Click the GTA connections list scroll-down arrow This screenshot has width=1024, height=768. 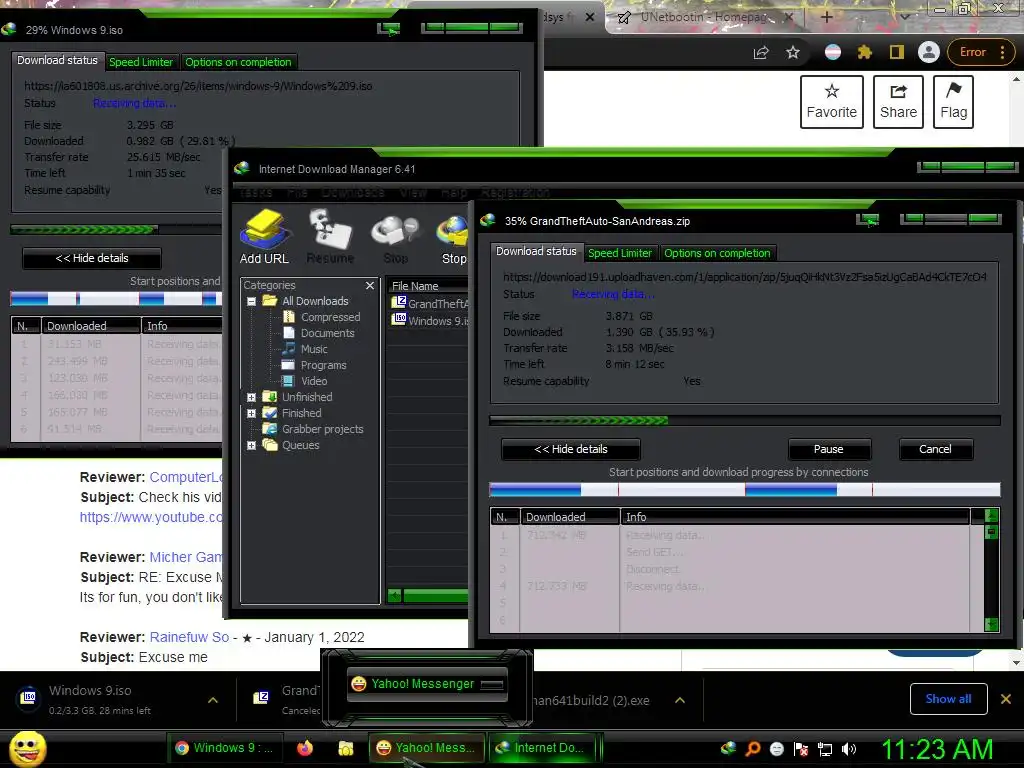[x=991, y=624]
